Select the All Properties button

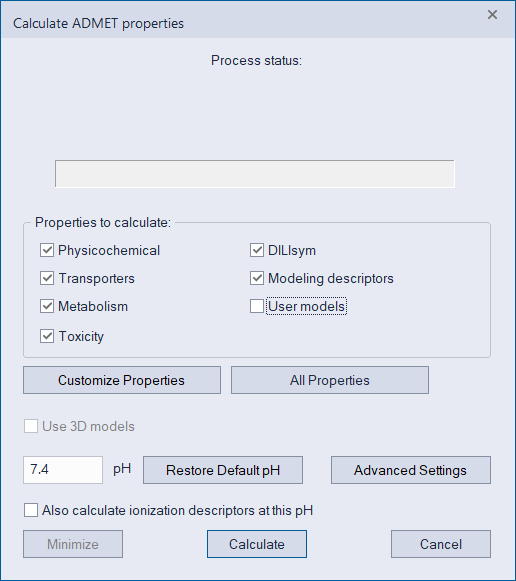tap(330, 380)
